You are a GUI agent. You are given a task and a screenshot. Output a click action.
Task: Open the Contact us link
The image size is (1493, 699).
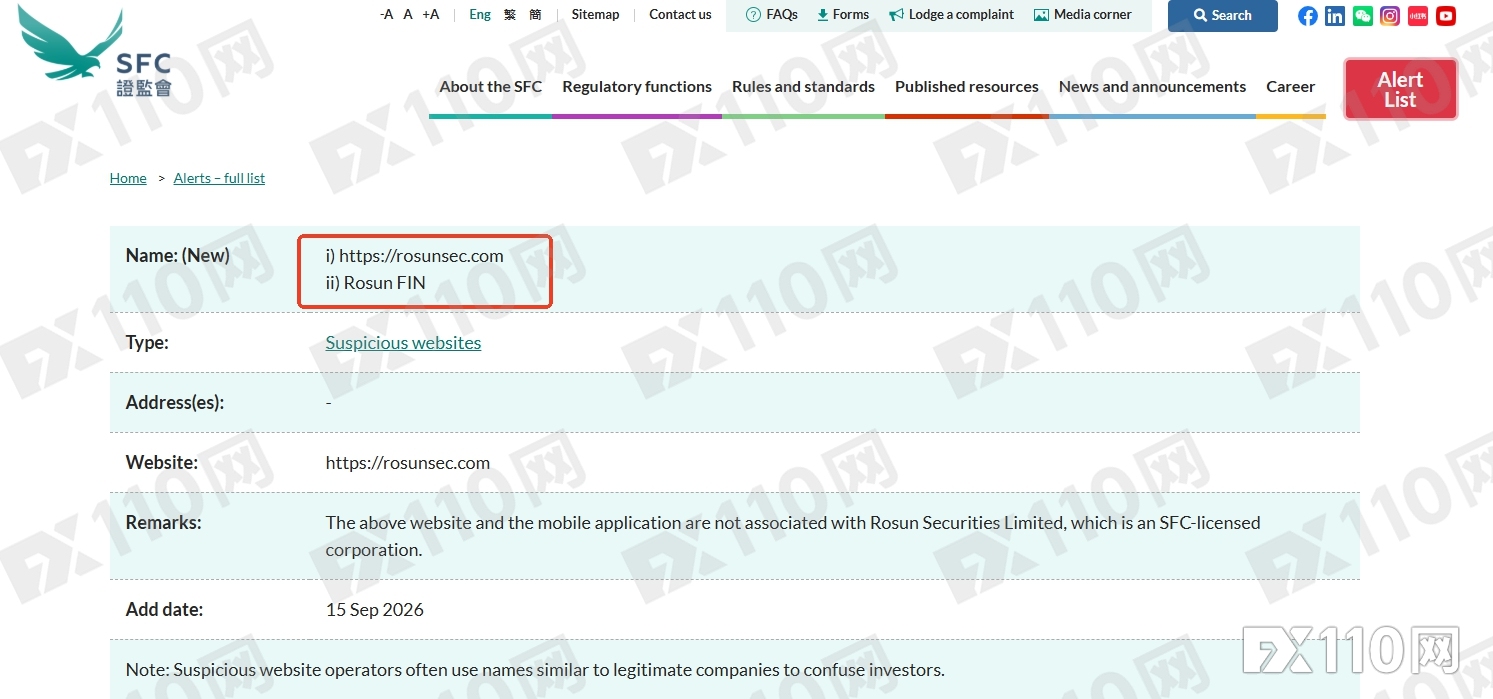pyautogui.click(x=680, y=14)
